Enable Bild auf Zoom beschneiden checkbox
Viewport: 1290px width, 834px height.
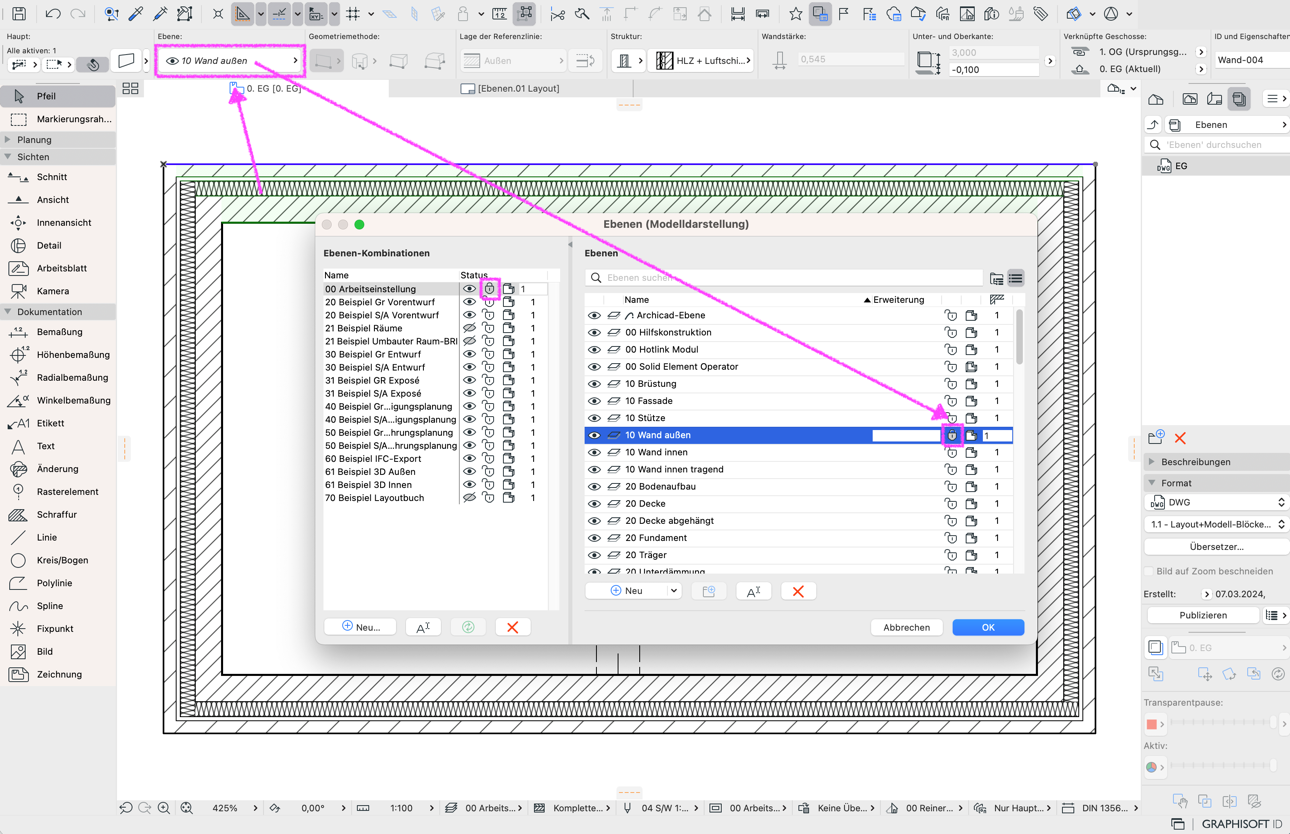[1149, 572]
